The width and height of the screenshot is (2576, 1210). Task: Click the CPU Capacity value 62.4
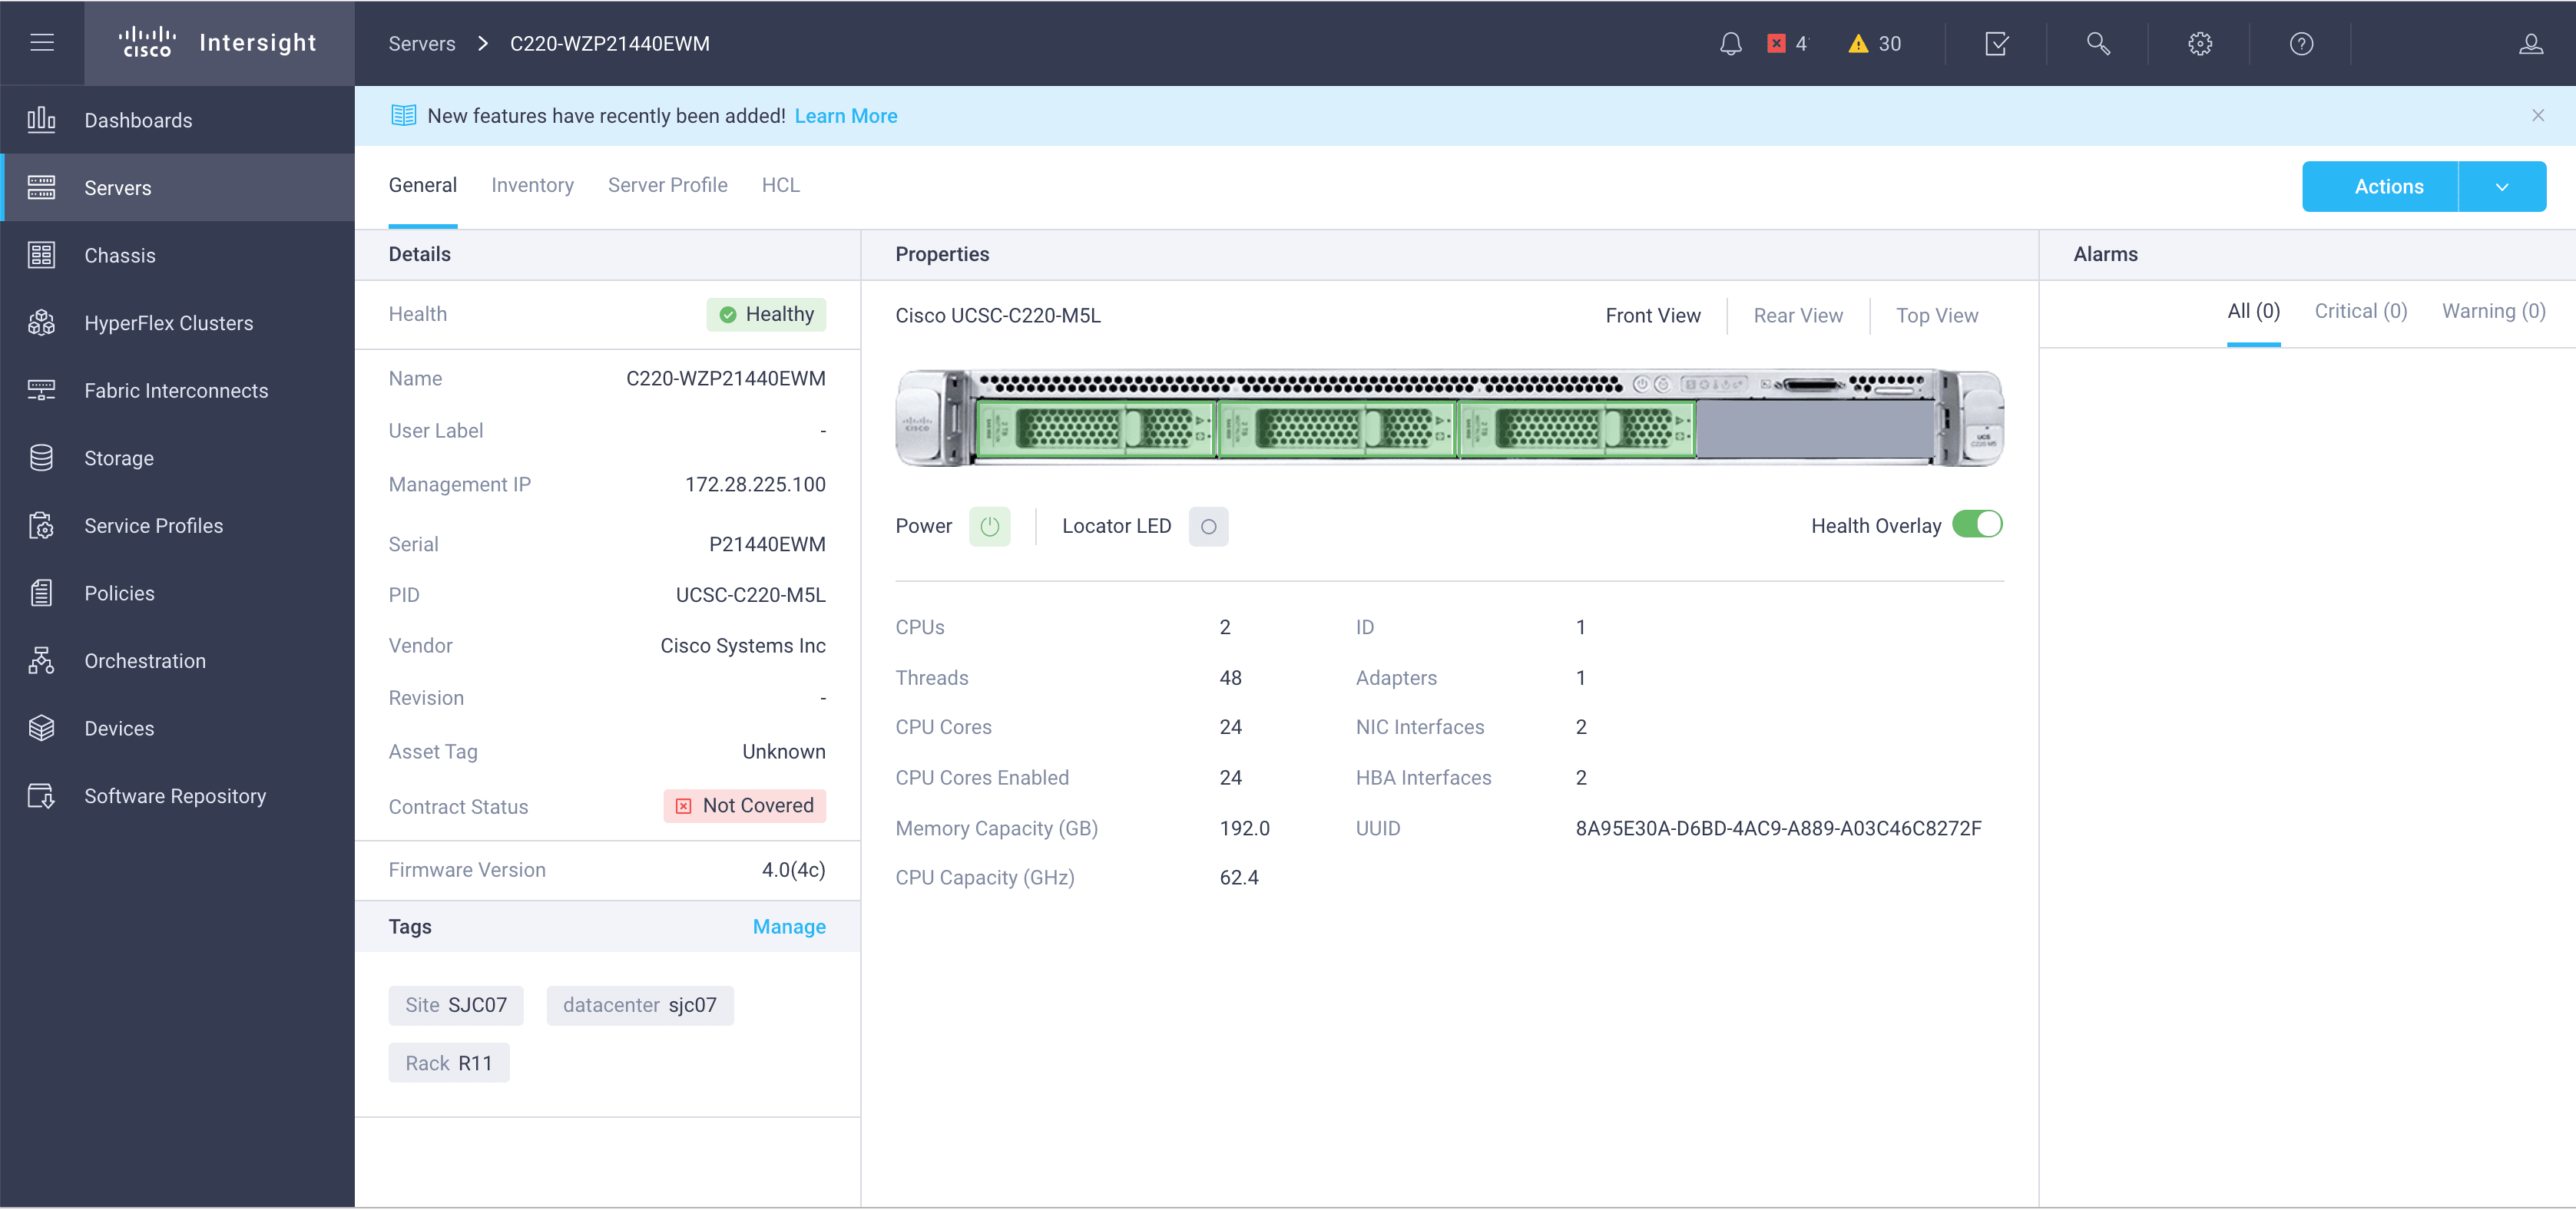pos(1238,877)
